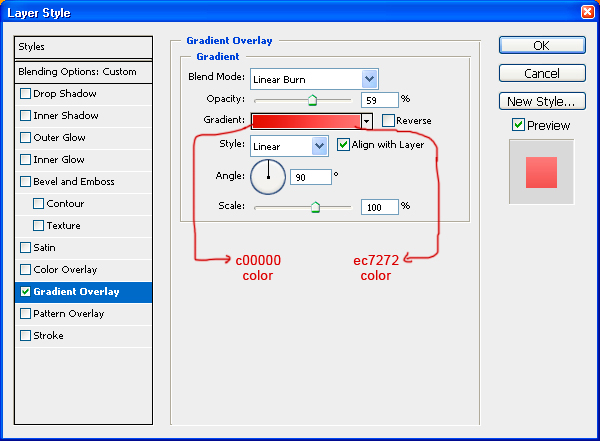Confirm with the OK button
The image size is (600, 441).
click(x=542, y=46)
